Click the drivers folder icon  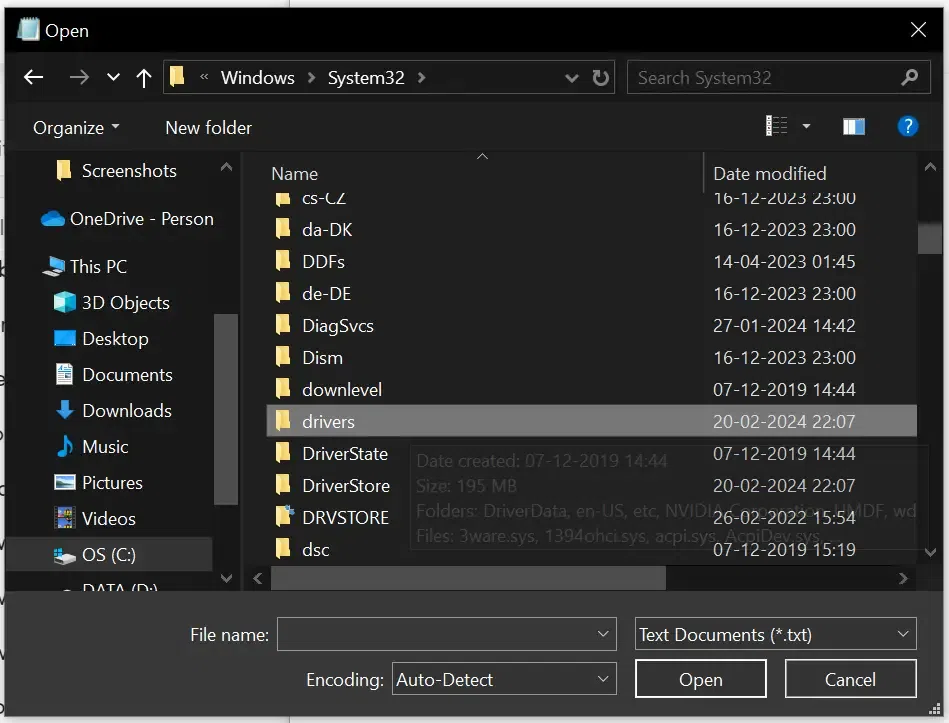[283, 420]
